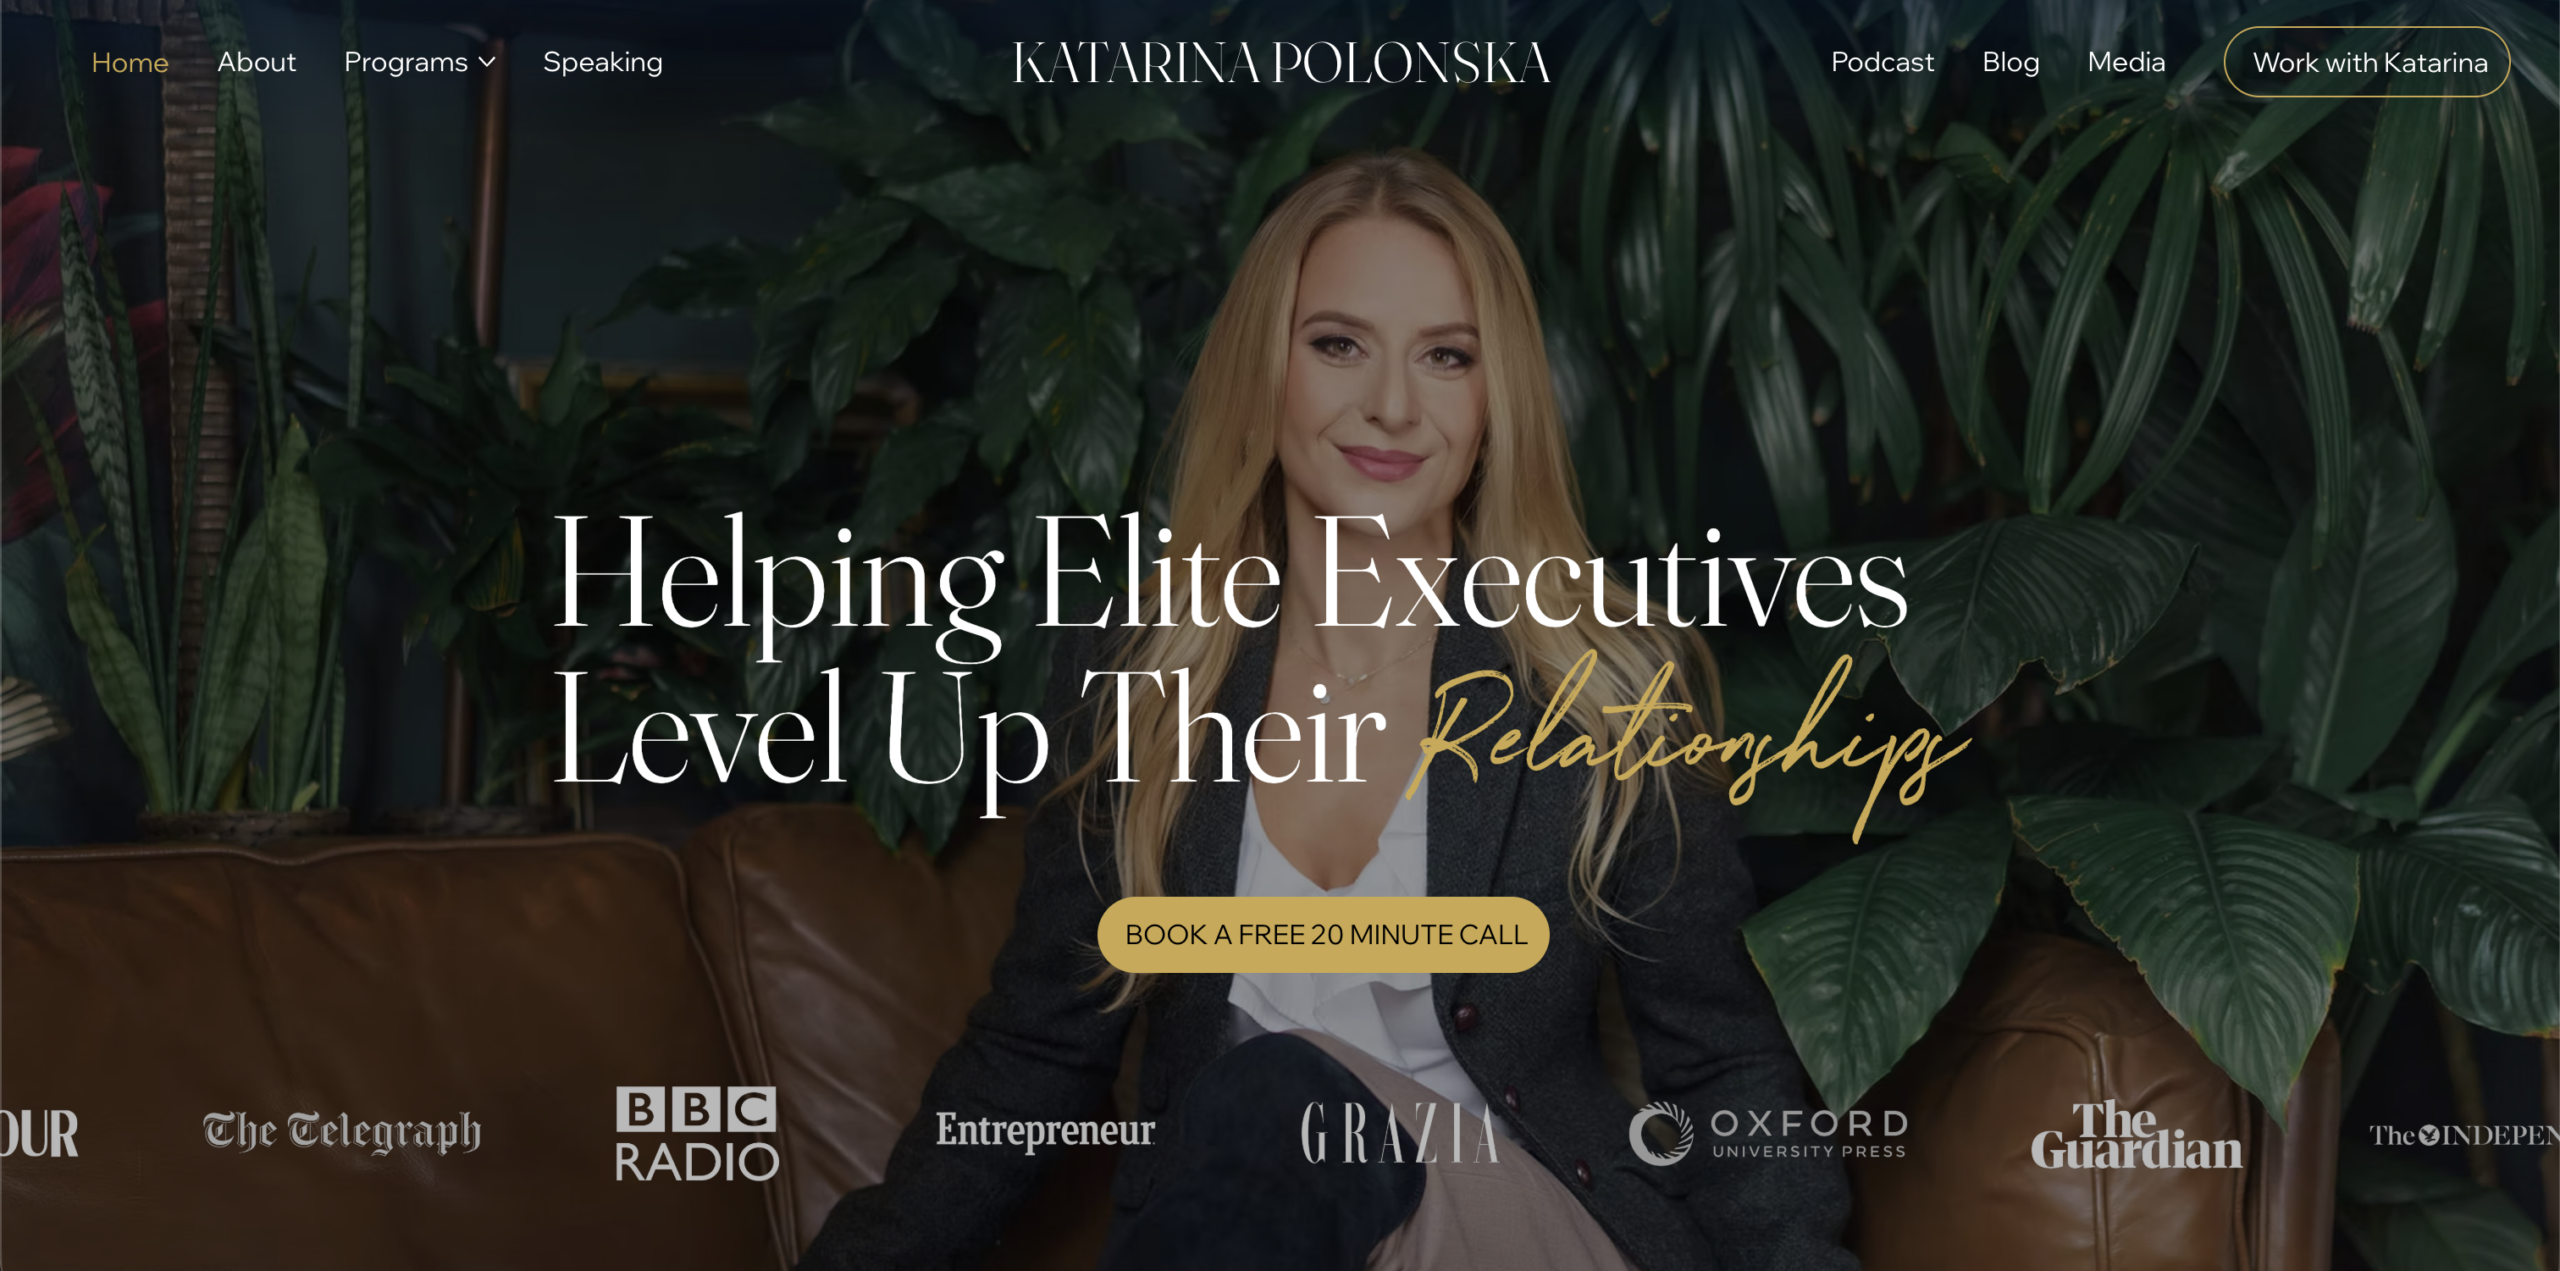
Task: Click Book a Free 20 Minute Call
Action: pyautogui.click(x=1324, y=935)
